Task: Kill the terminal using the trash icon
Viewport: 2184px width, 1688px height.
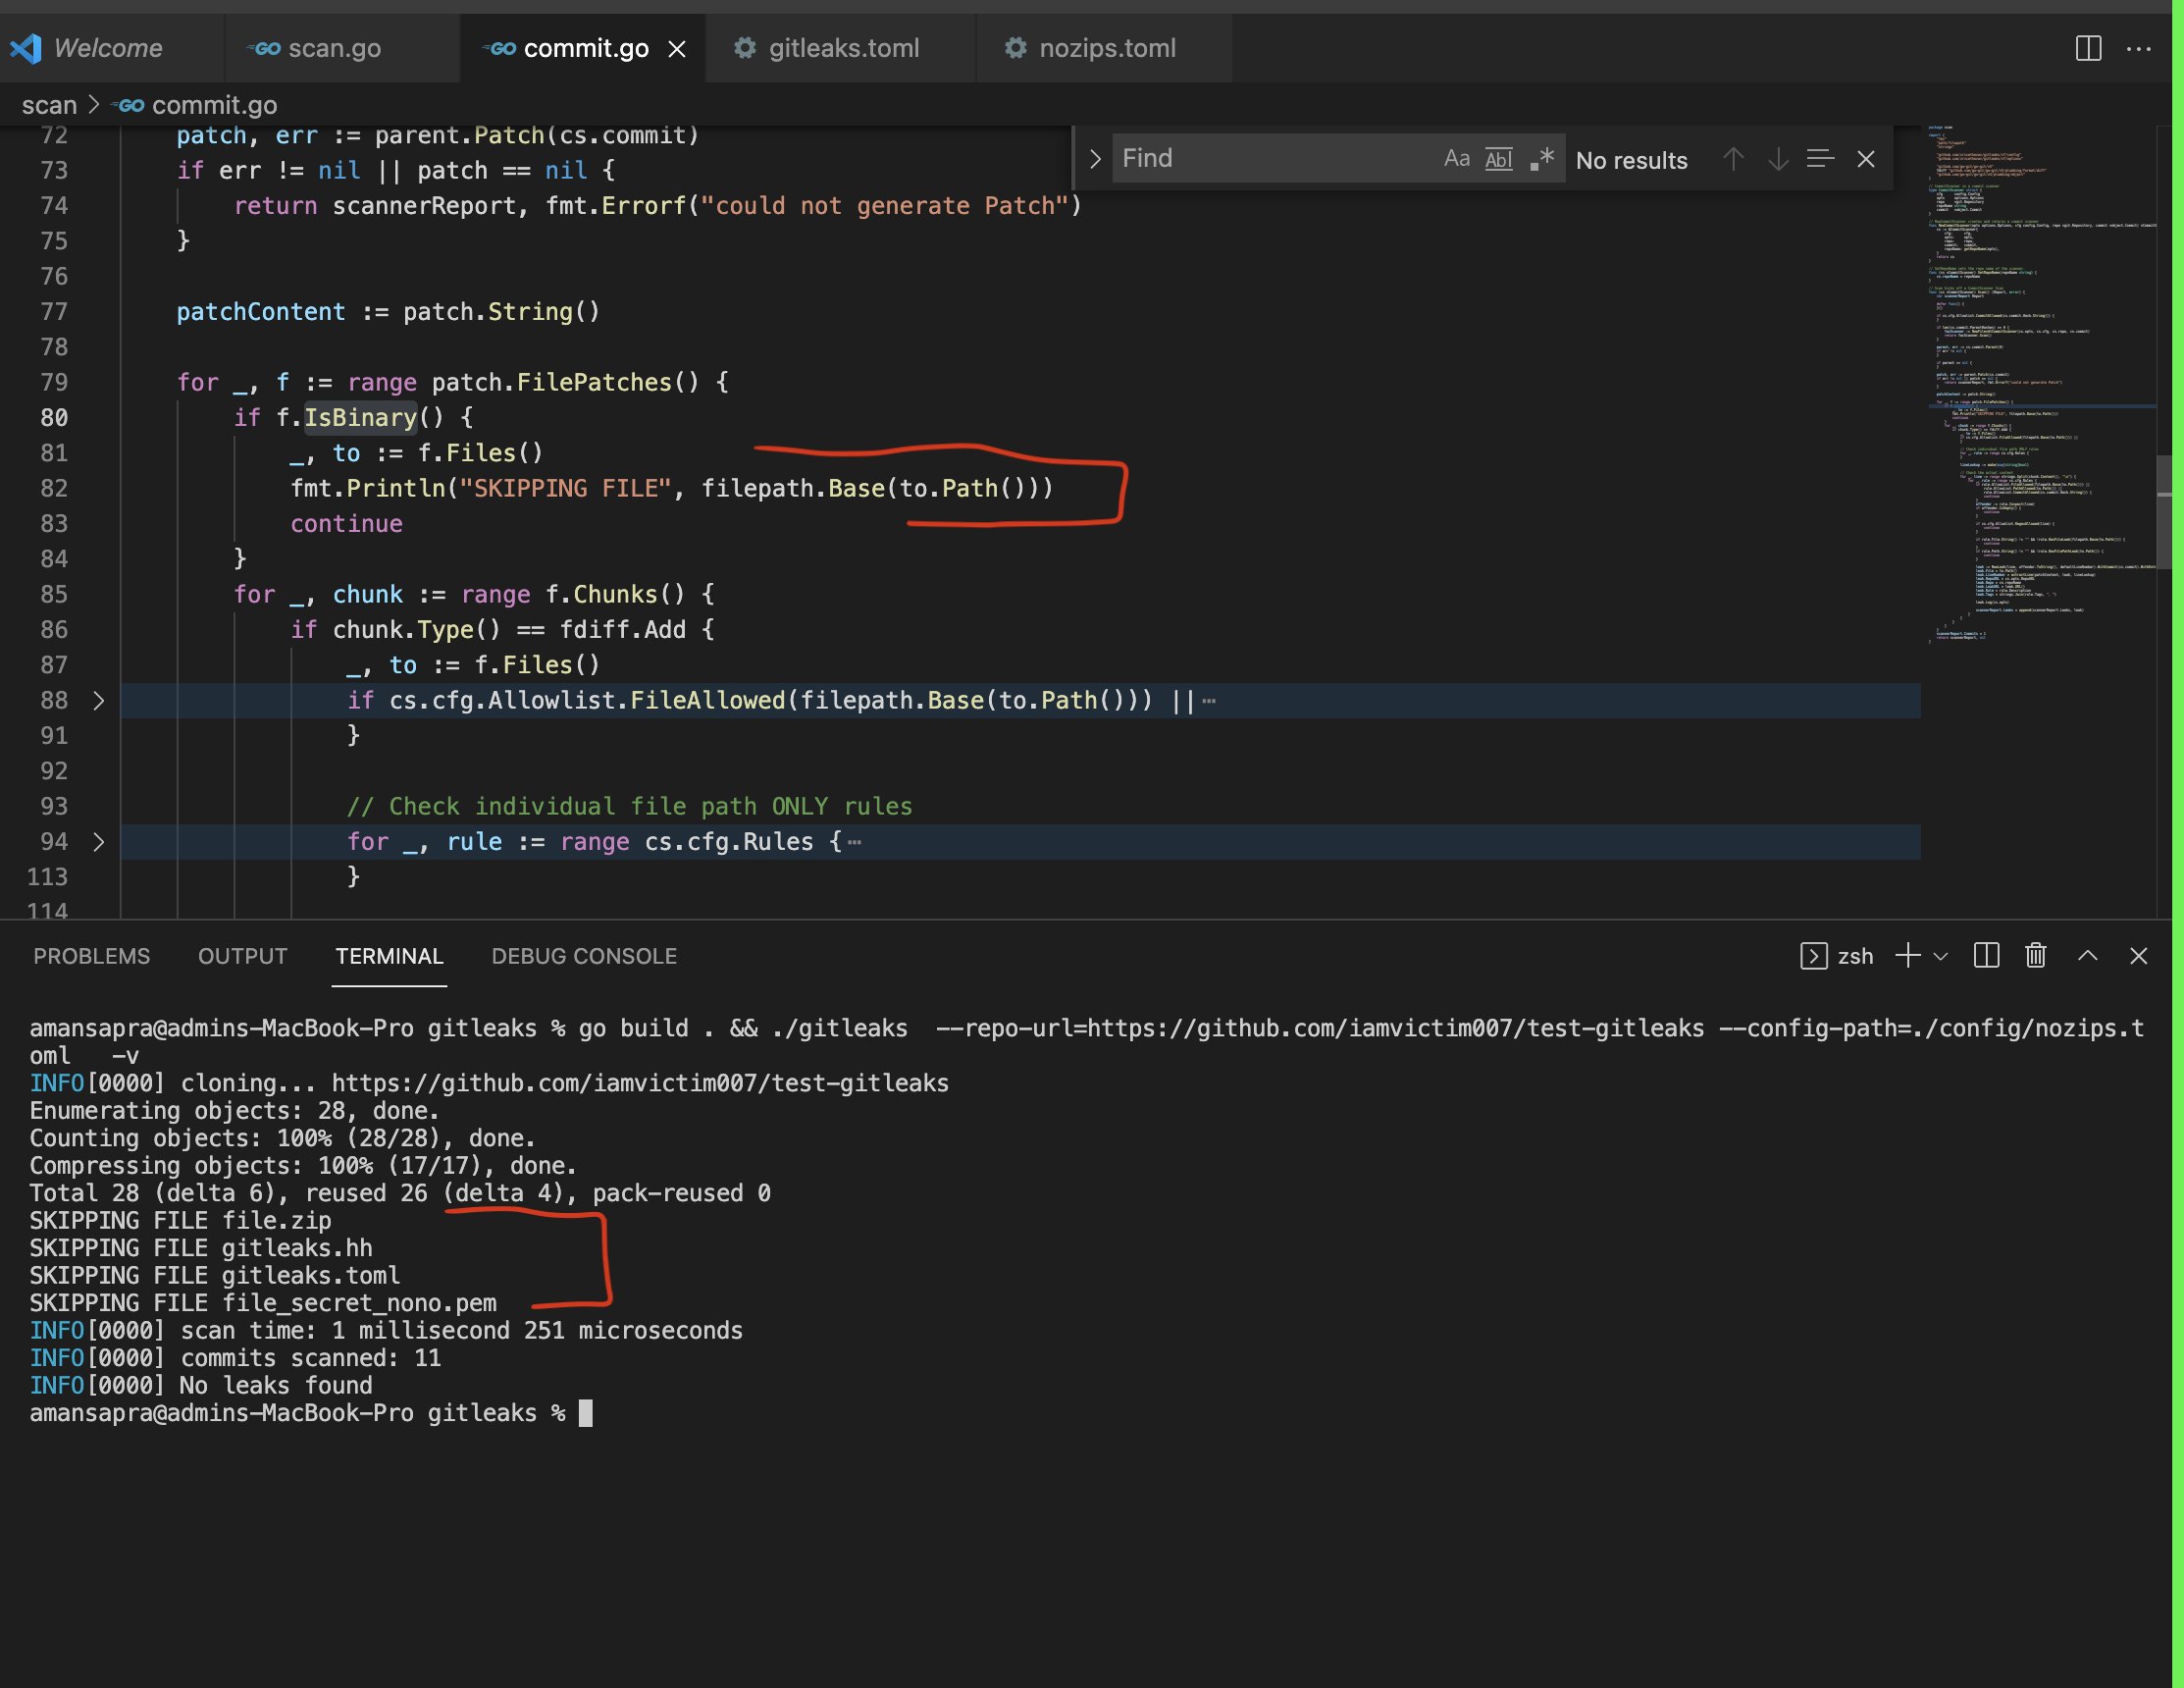Action: [x=2035, y=956]
